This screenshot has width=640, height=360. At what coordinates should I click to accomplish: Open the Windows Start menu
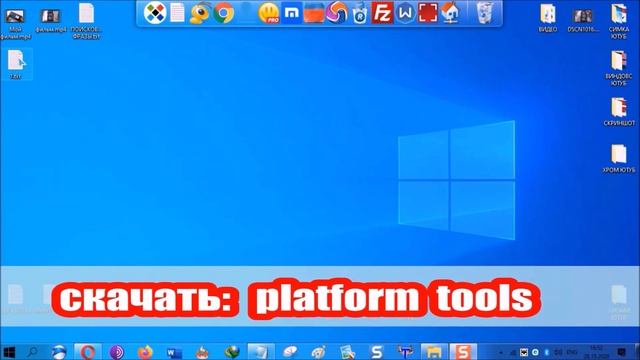9,352
